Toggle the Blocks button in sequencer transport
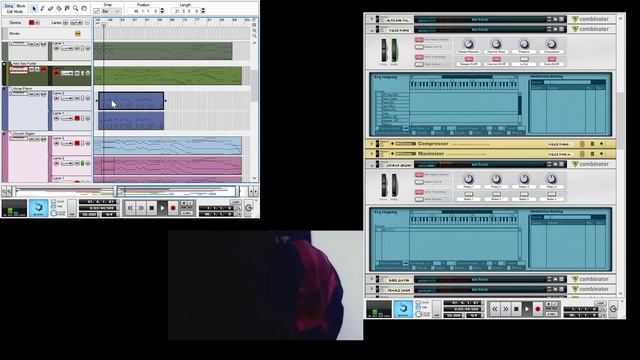This screenshot has width=640, height=360. pyautogui.click(x=38, y=208)
